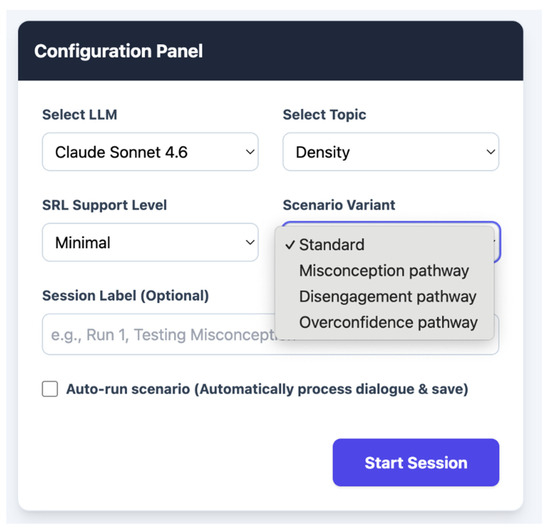
Task: Click the Scenario Variant field label
Action: click(339, 205)
